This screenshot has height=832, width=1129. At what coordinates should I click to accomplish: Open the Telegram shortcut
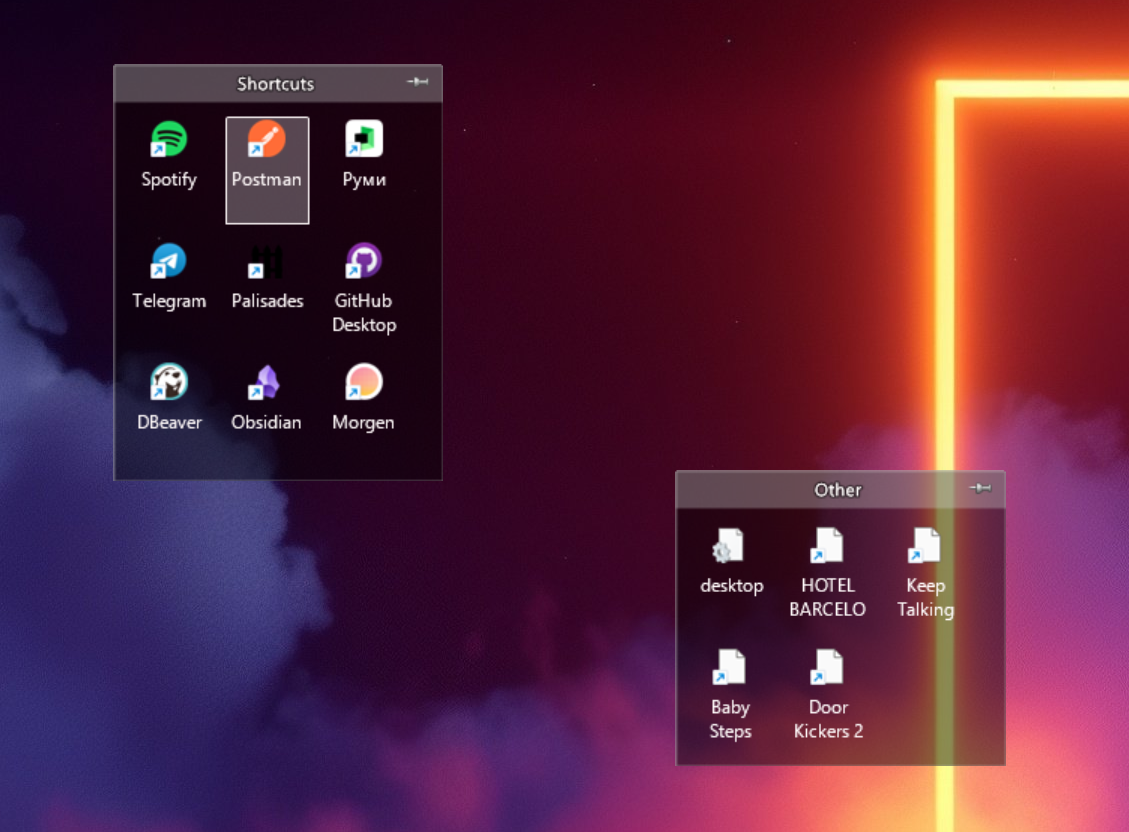(x=168, y=262)
